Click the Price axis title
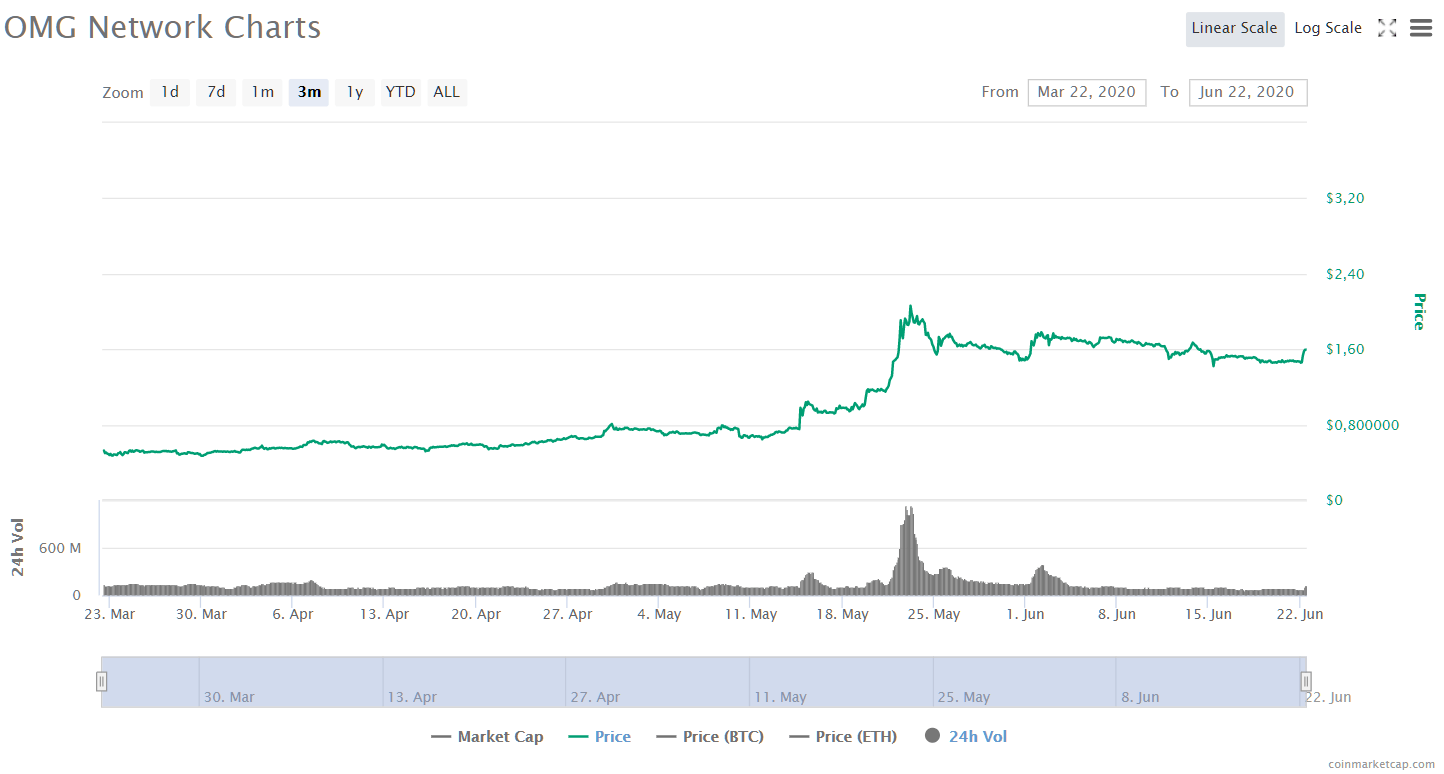This screenshot has height=774, width=1444. (x=1418, y=311)
